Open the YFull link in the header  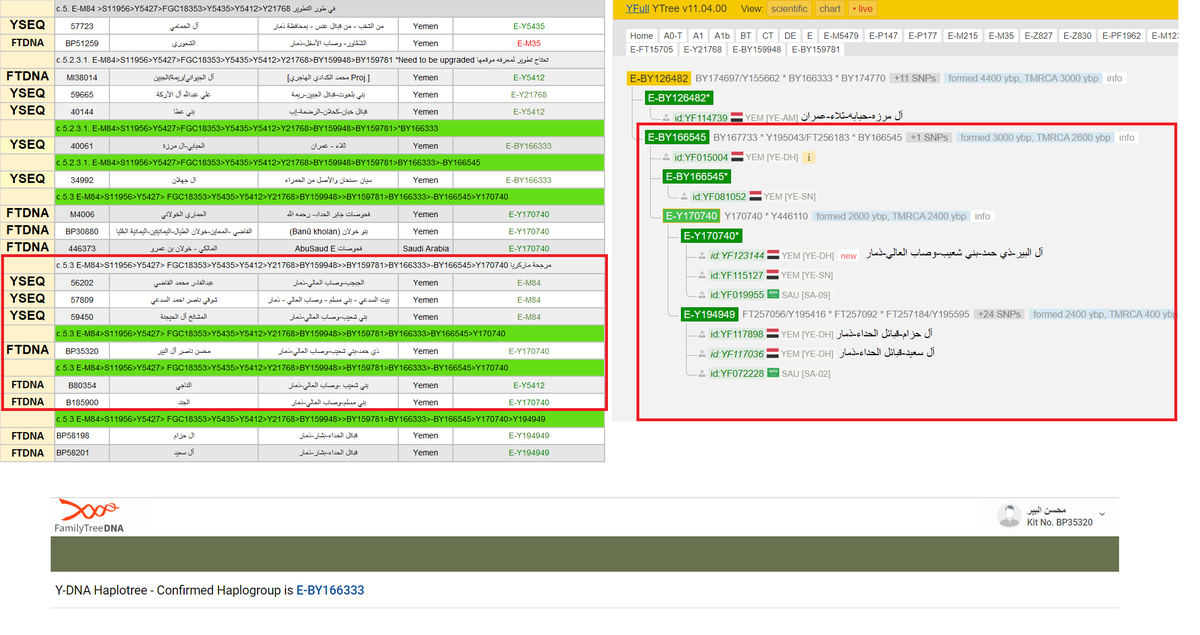click(x=638, y=8)
